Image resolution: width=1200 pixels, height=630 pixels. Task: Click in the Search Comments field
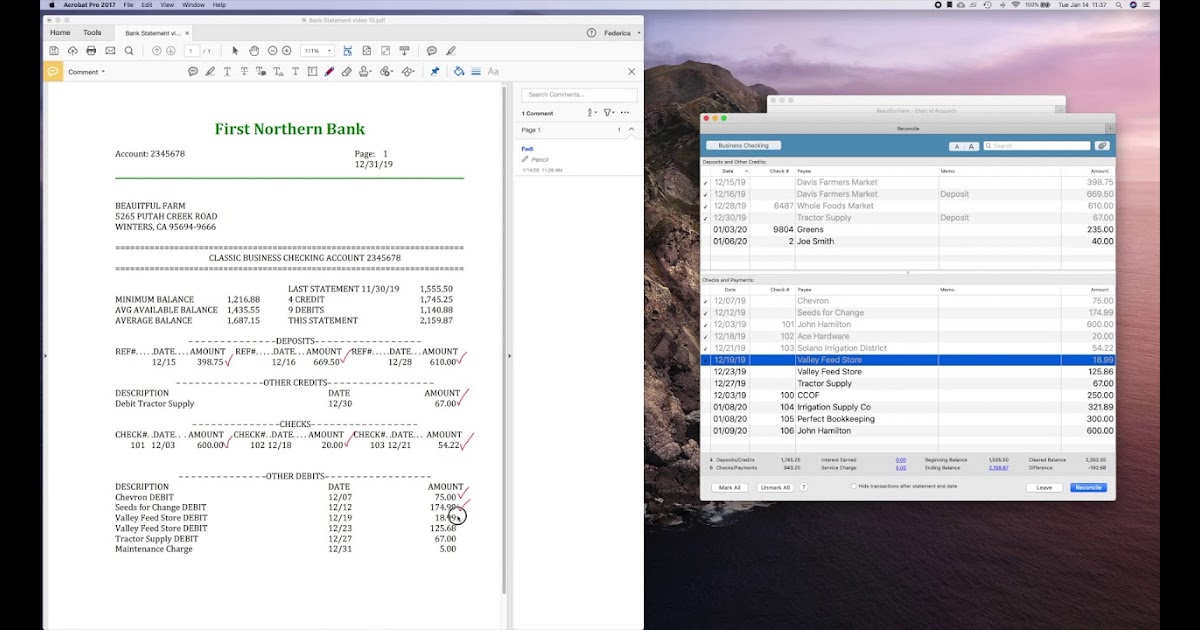pos(580,95)
